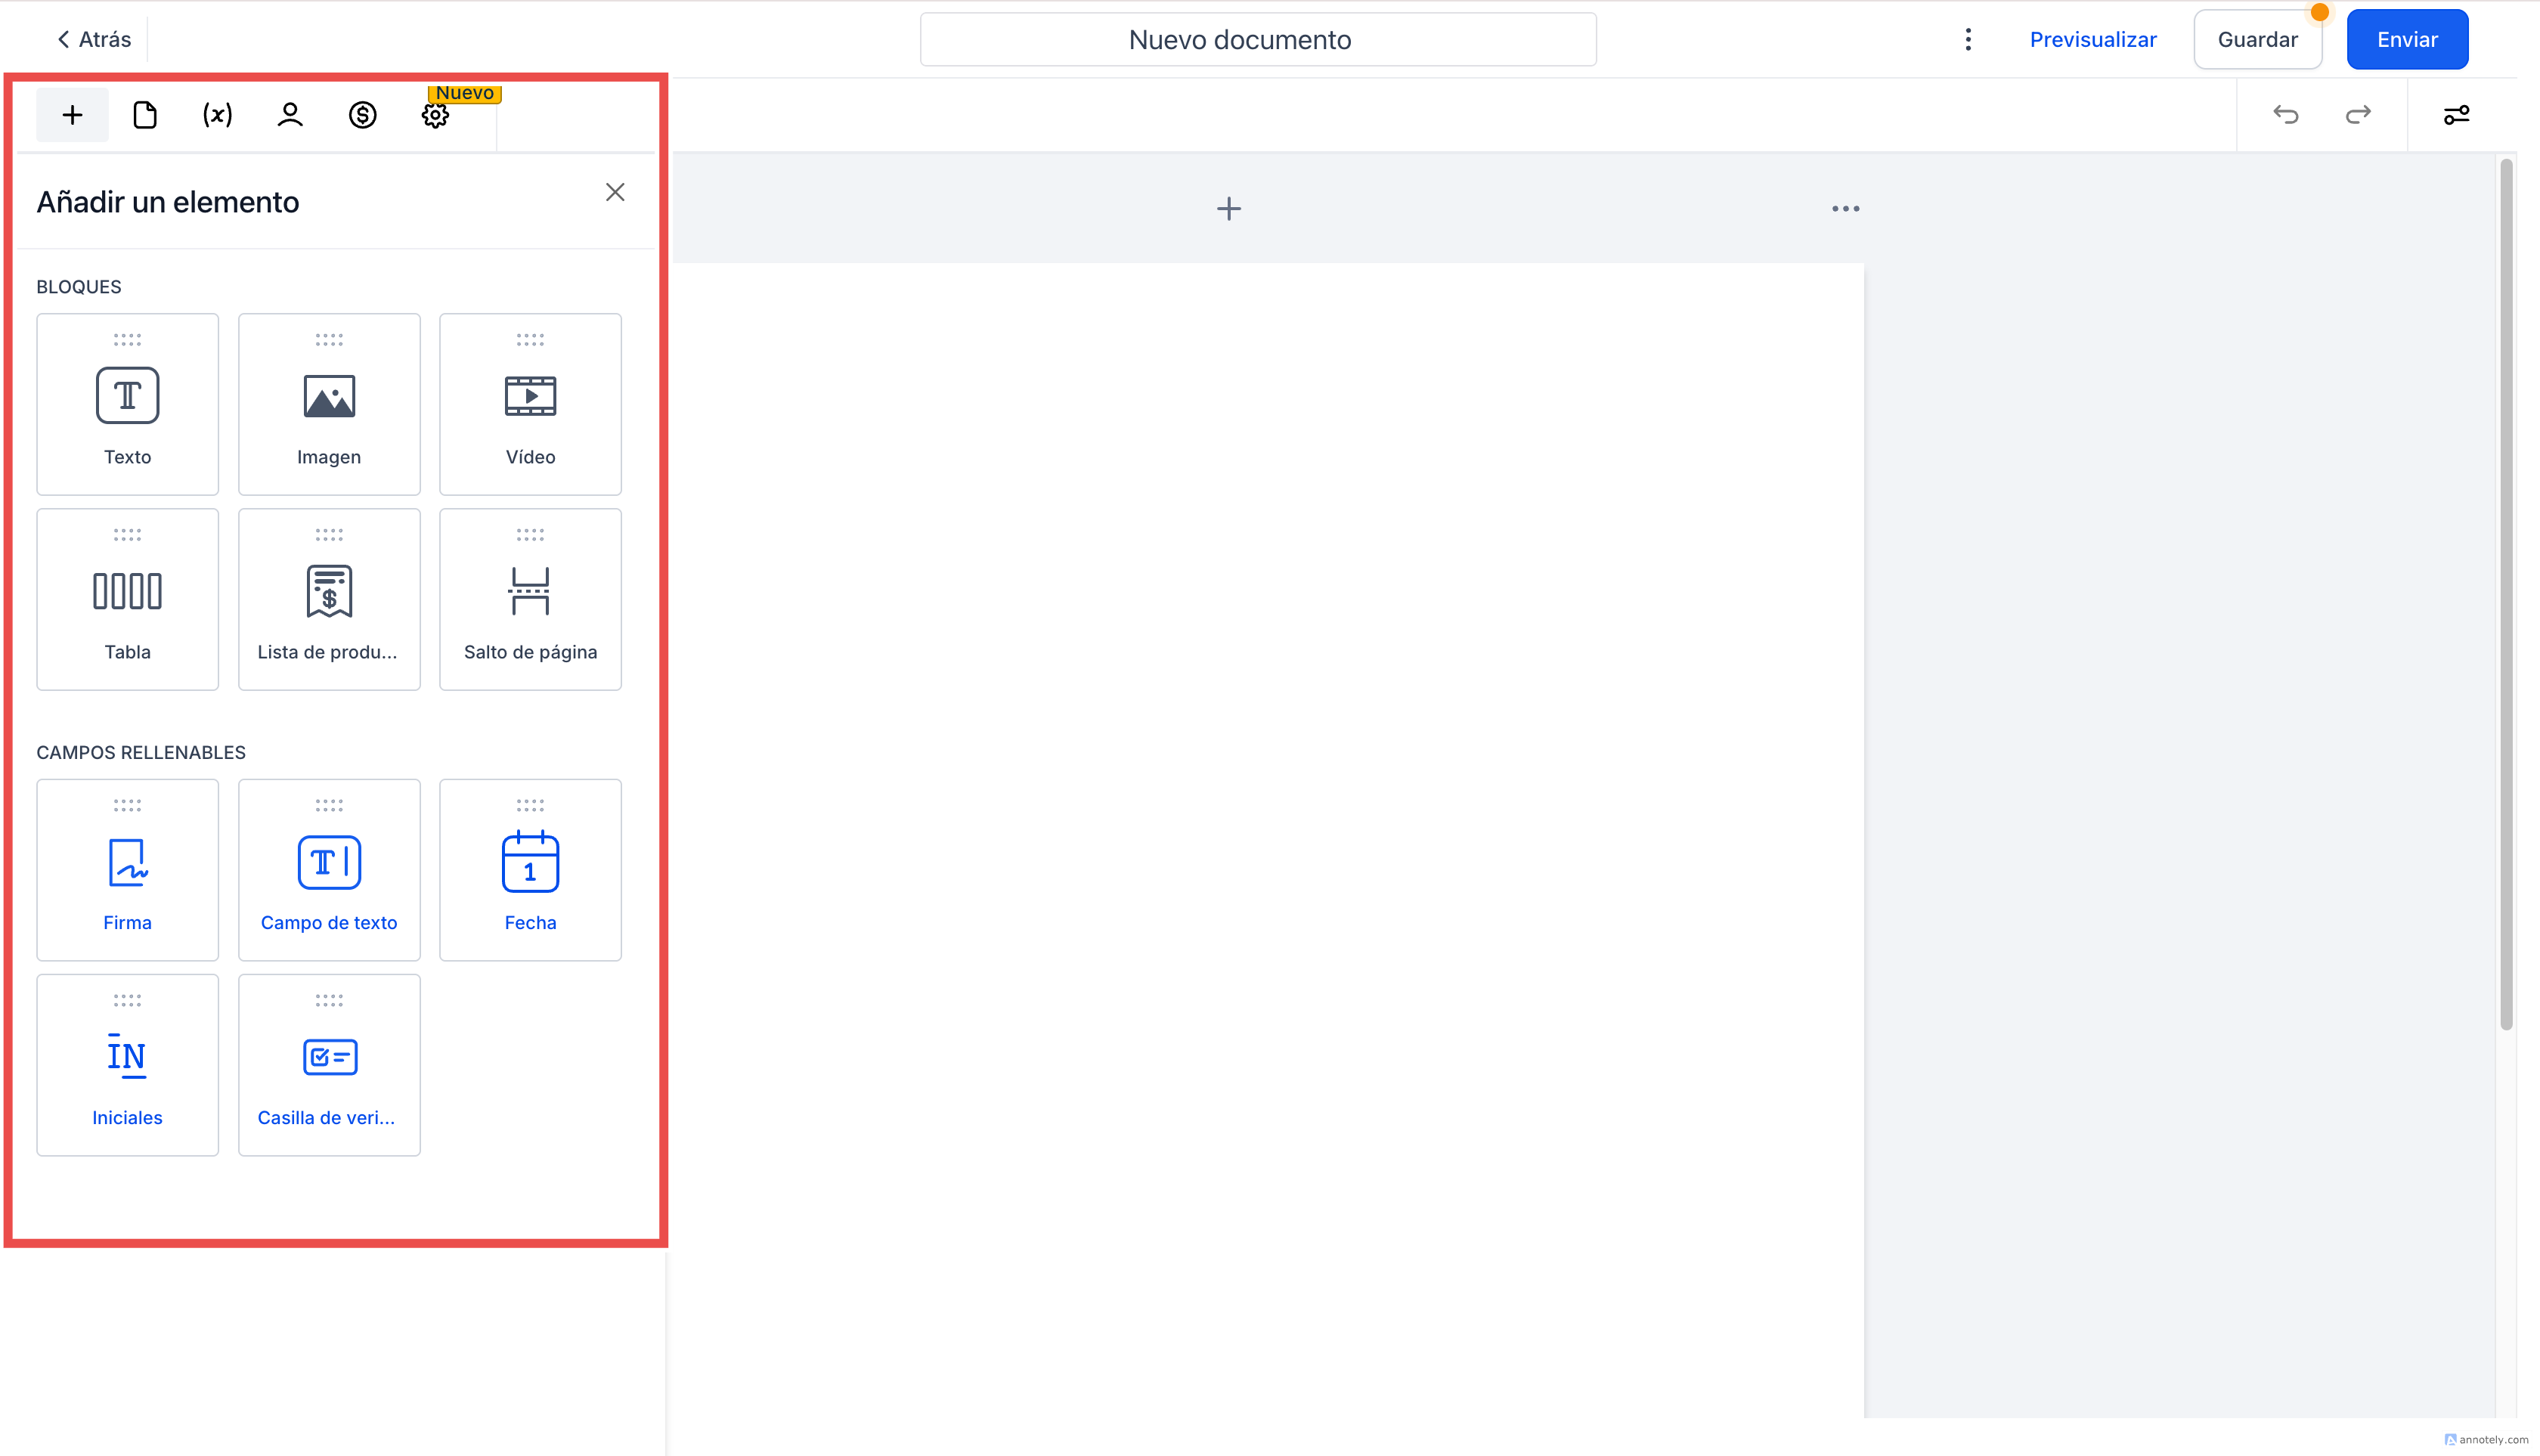This screenshot has width=2540, height=1456.
Task: Insert a Tabla block
Action: tap(127, 599)
